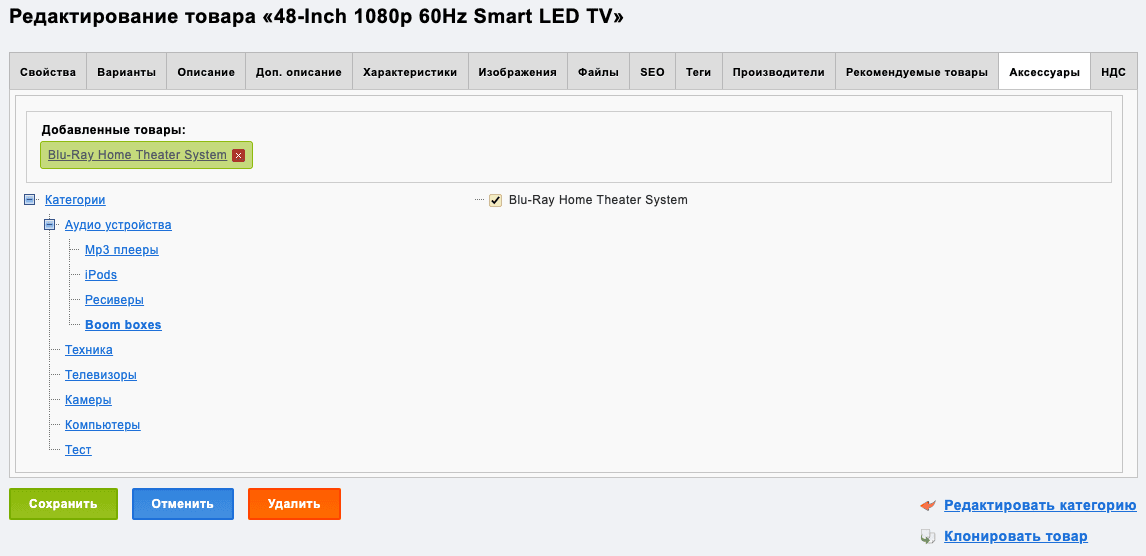Collapse the Аудио устройства minus box
Image resolution: width=1146 pixels, height=556 pixels.
[x=50, y=225]
